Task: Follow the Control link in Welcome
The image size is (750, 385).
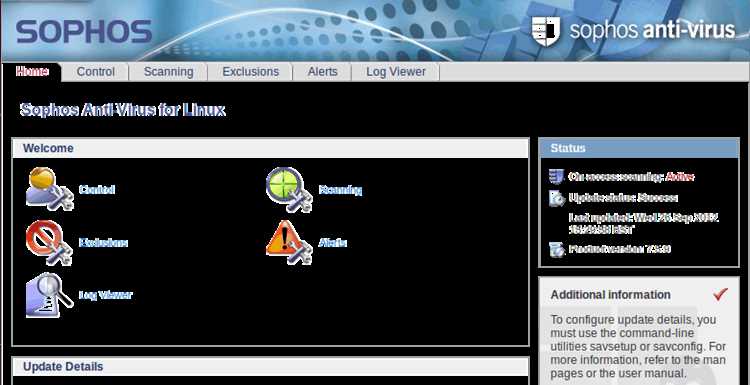Action: tap(97, 189)
